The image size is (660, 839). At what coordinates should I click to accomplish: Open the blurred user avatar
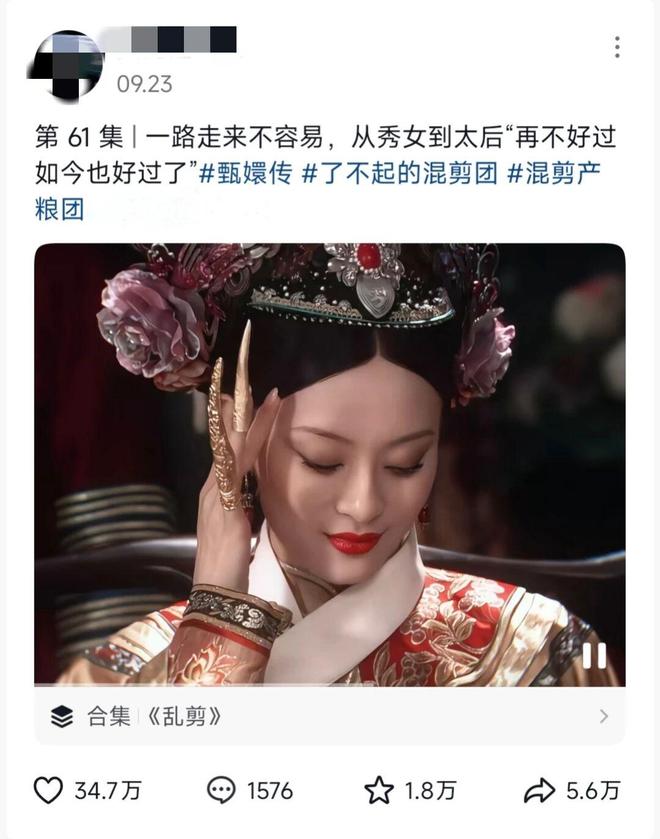click(x=65, y=63)
